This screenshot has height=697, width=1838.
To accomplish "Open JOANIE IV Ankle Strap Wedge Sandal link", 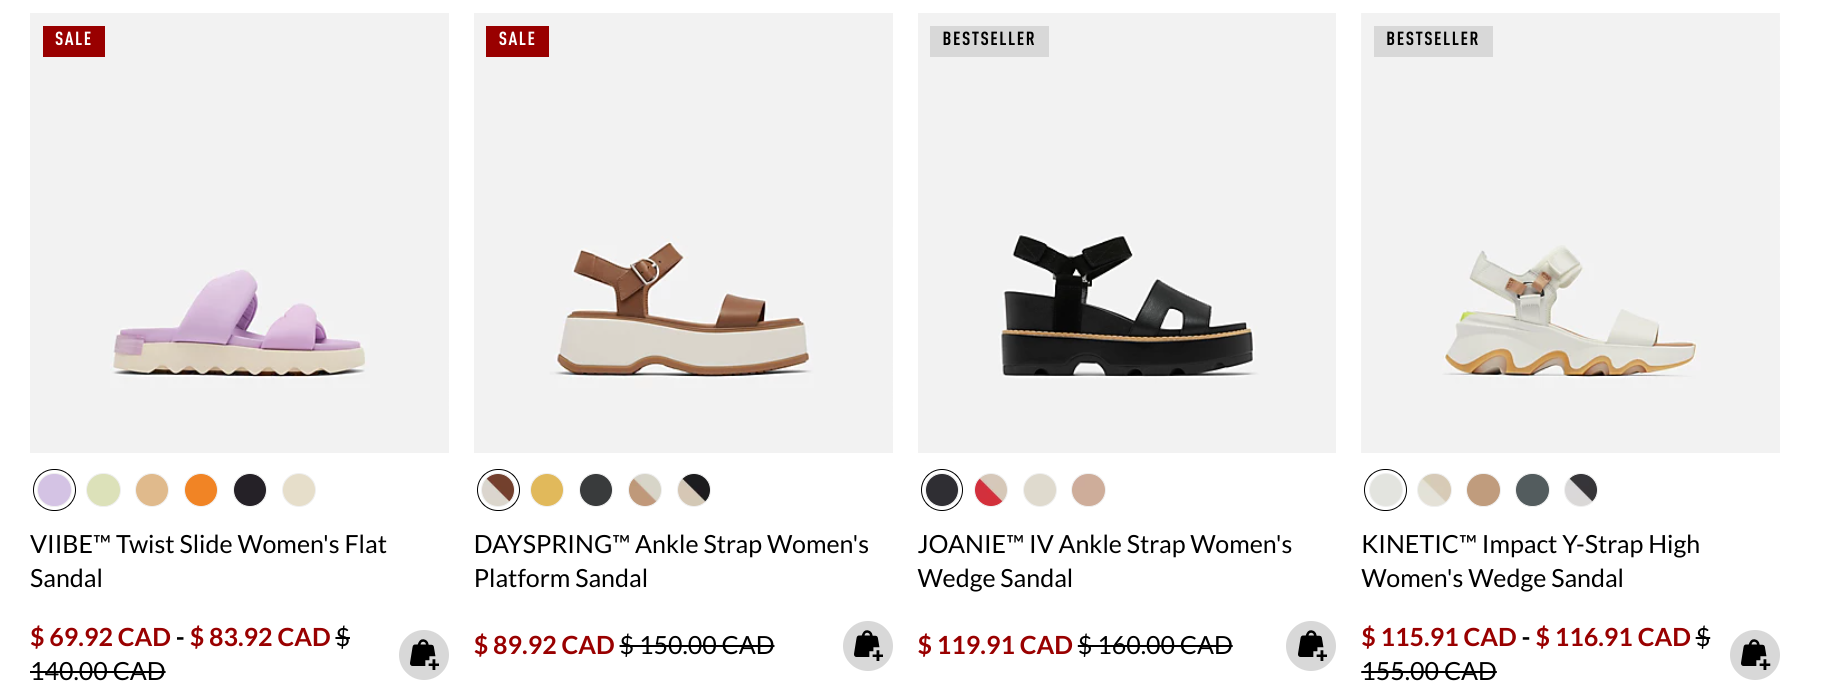I will pyautogui.click(x=1105, y=561).
